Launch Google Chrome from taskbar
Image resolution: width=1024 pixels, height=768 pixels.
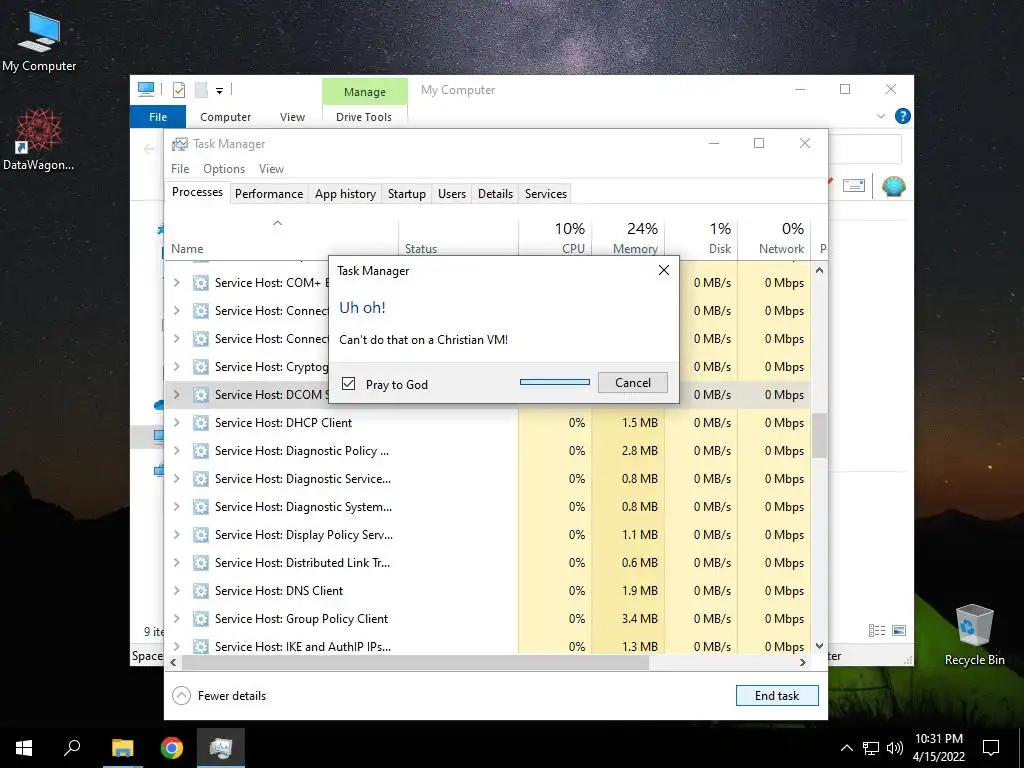click(172, 748)
